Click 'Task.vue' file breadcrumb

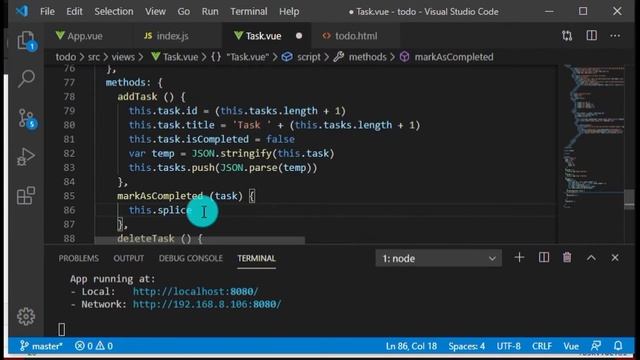(x=175, y=57)
